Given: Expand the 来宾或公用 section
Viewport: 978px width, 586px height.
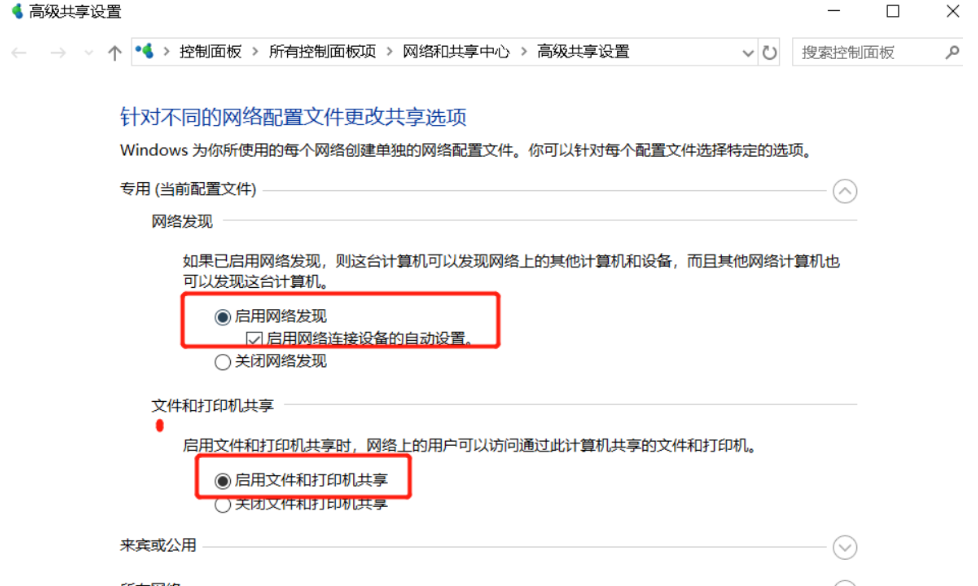Looking at the screenshot, I should point(845,547).
